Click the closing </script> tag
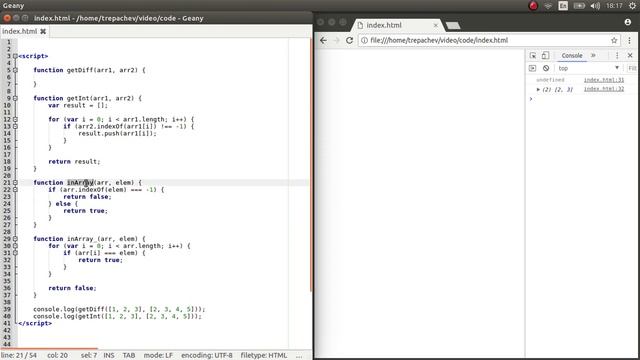Viewport: 640px width, 360px height. click(x=35, y=323)
